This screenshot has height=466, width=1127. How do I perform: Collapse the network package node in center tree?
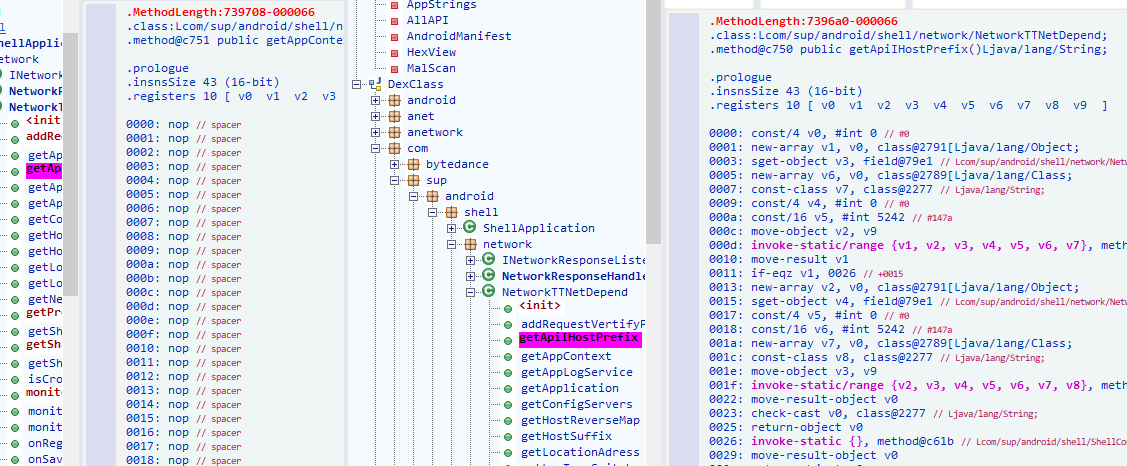click(451, 245)
